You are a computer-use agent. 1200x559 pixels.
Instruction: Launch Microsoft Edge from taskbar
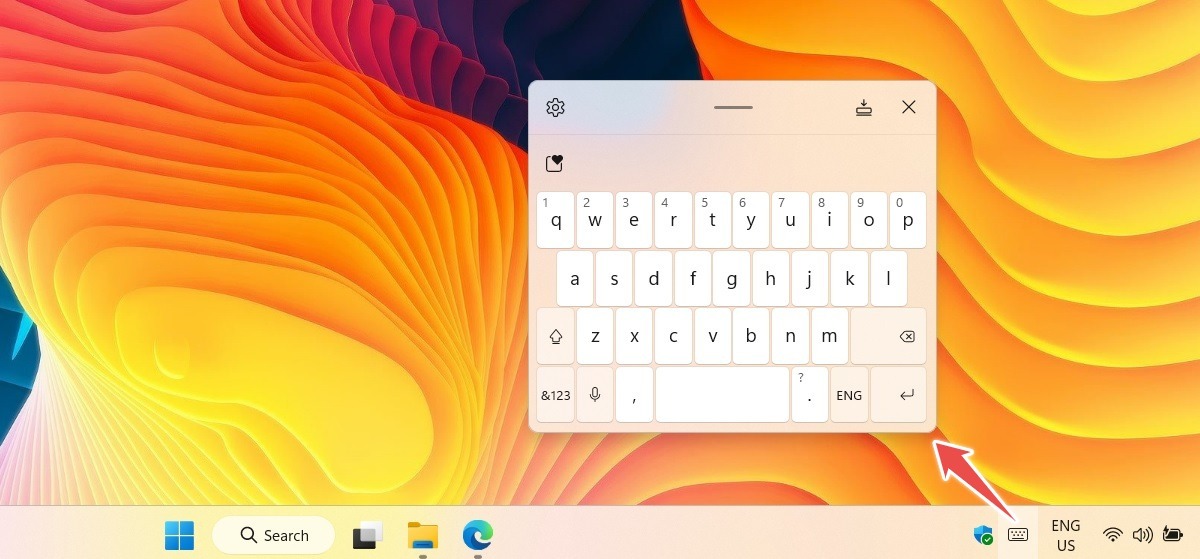point(478,536)
